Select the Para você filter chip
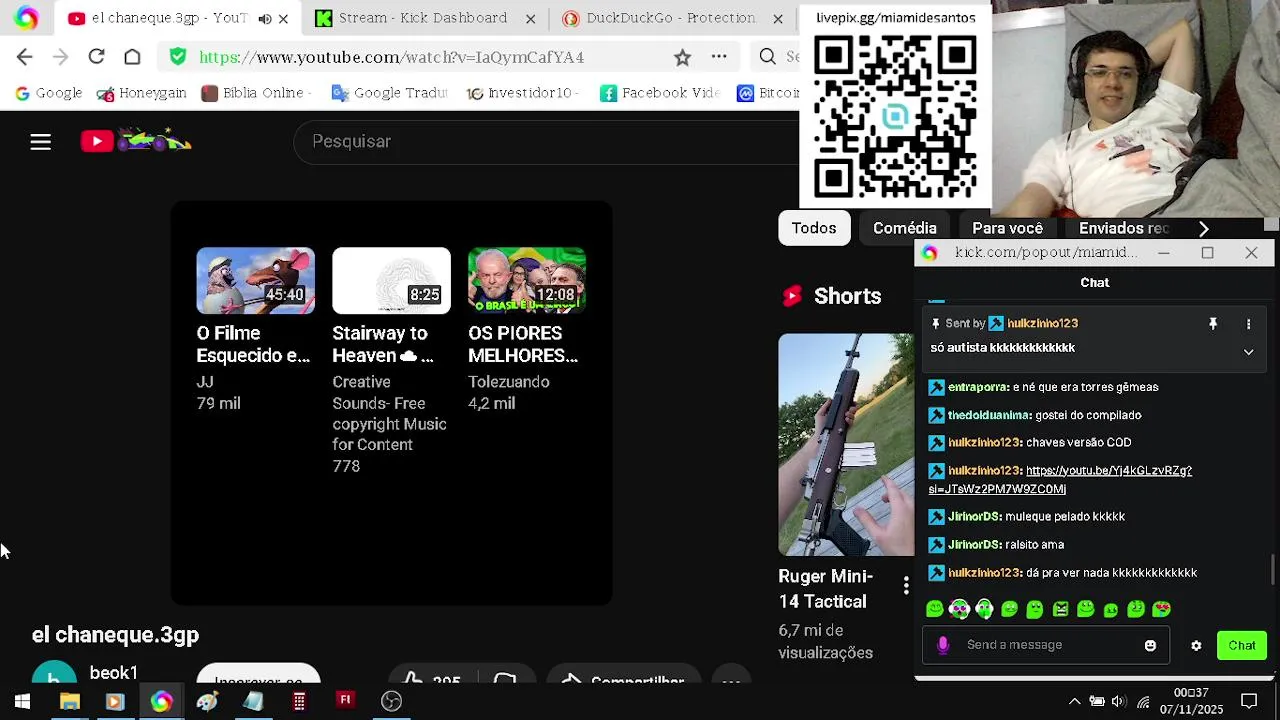The height and width of the screenshot is (720, 1280). click(1007, 229)
